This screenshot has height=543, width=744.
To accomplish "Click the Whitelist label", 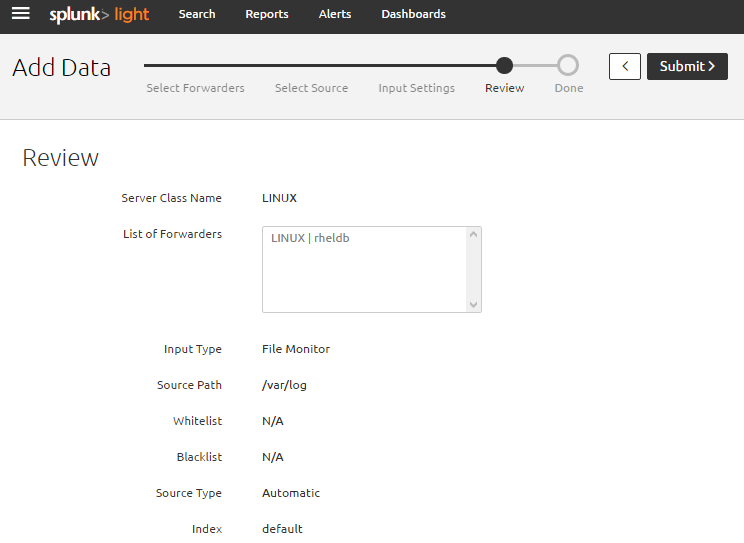I will [x=197, y=421].
